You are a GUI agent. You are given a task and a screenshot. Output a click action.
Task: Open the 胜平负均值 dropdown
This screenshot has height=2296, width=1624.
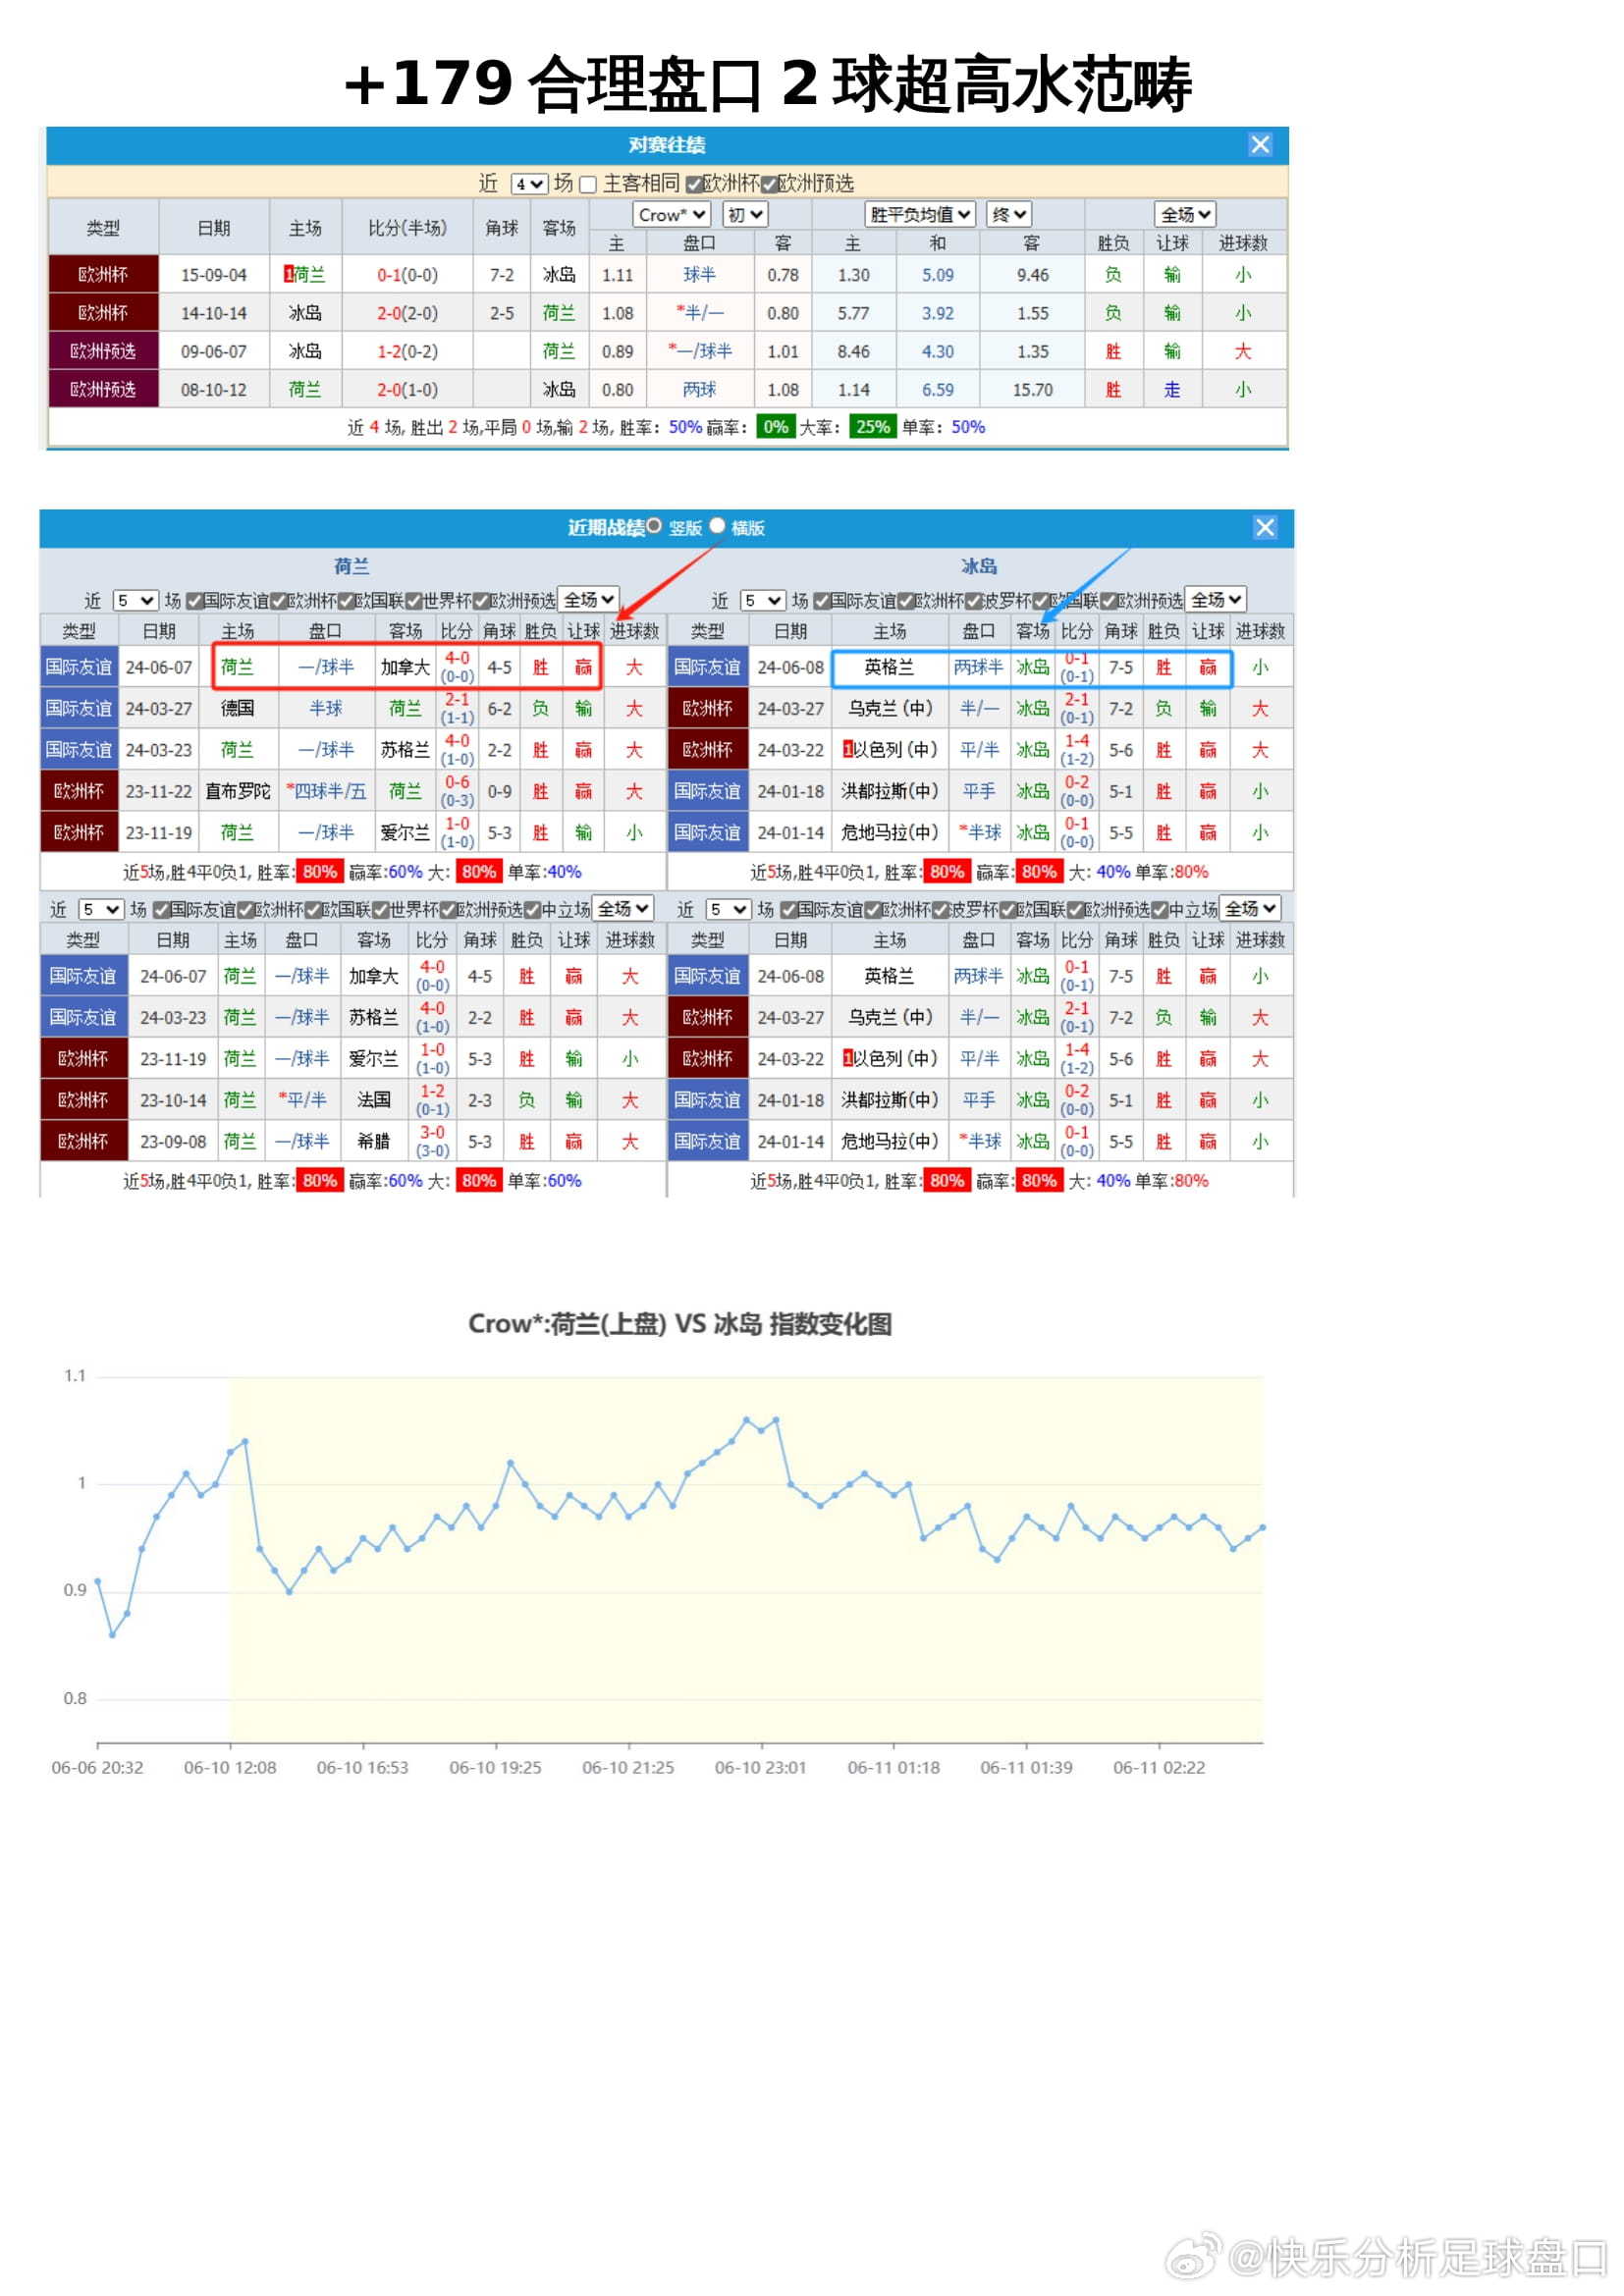(920, 215)
